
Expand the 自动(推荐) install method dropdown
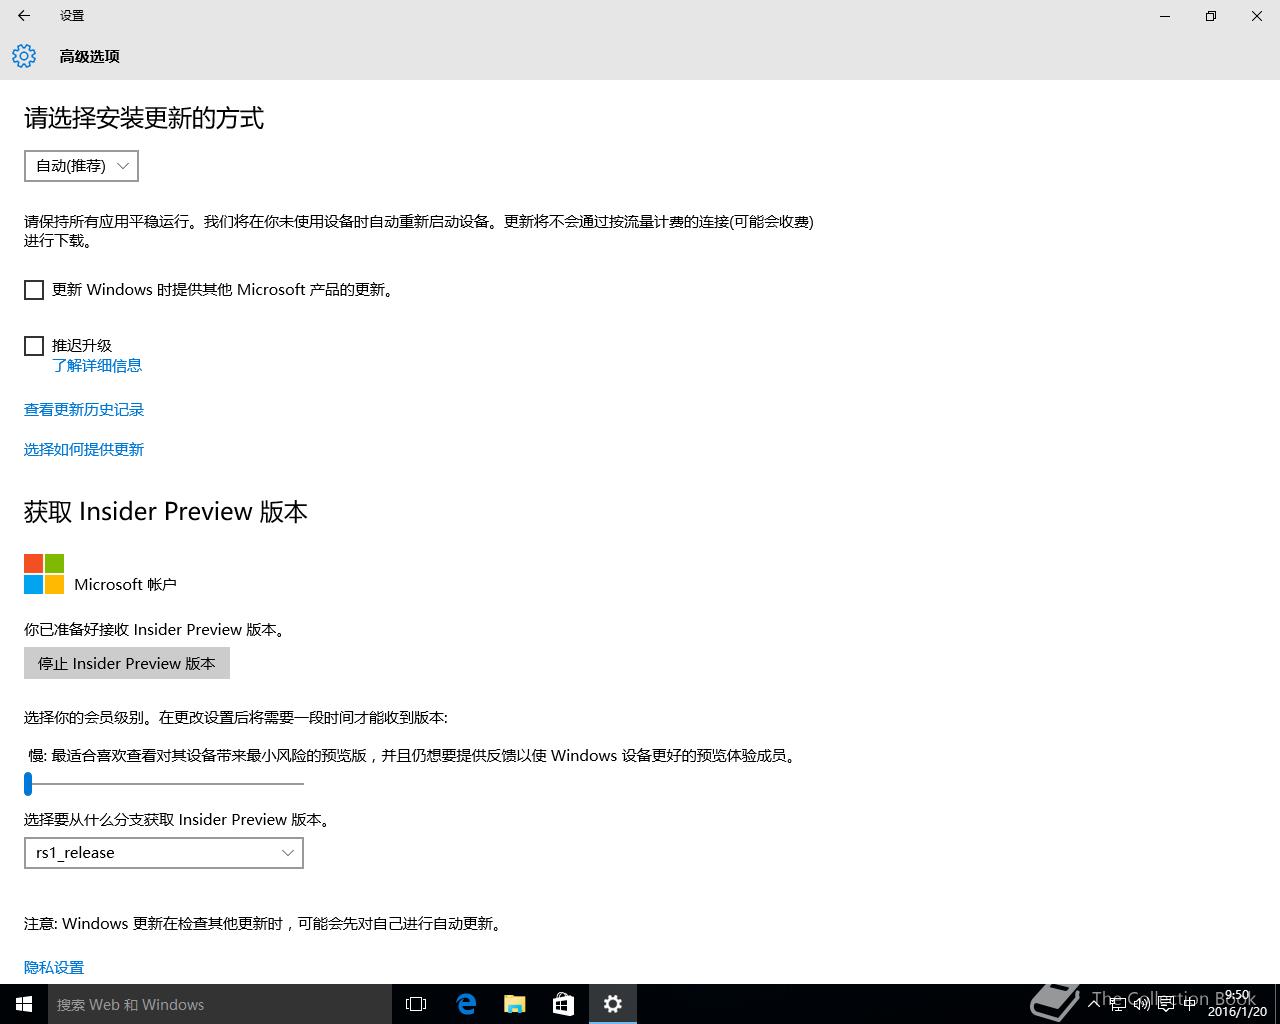point(81,166)
